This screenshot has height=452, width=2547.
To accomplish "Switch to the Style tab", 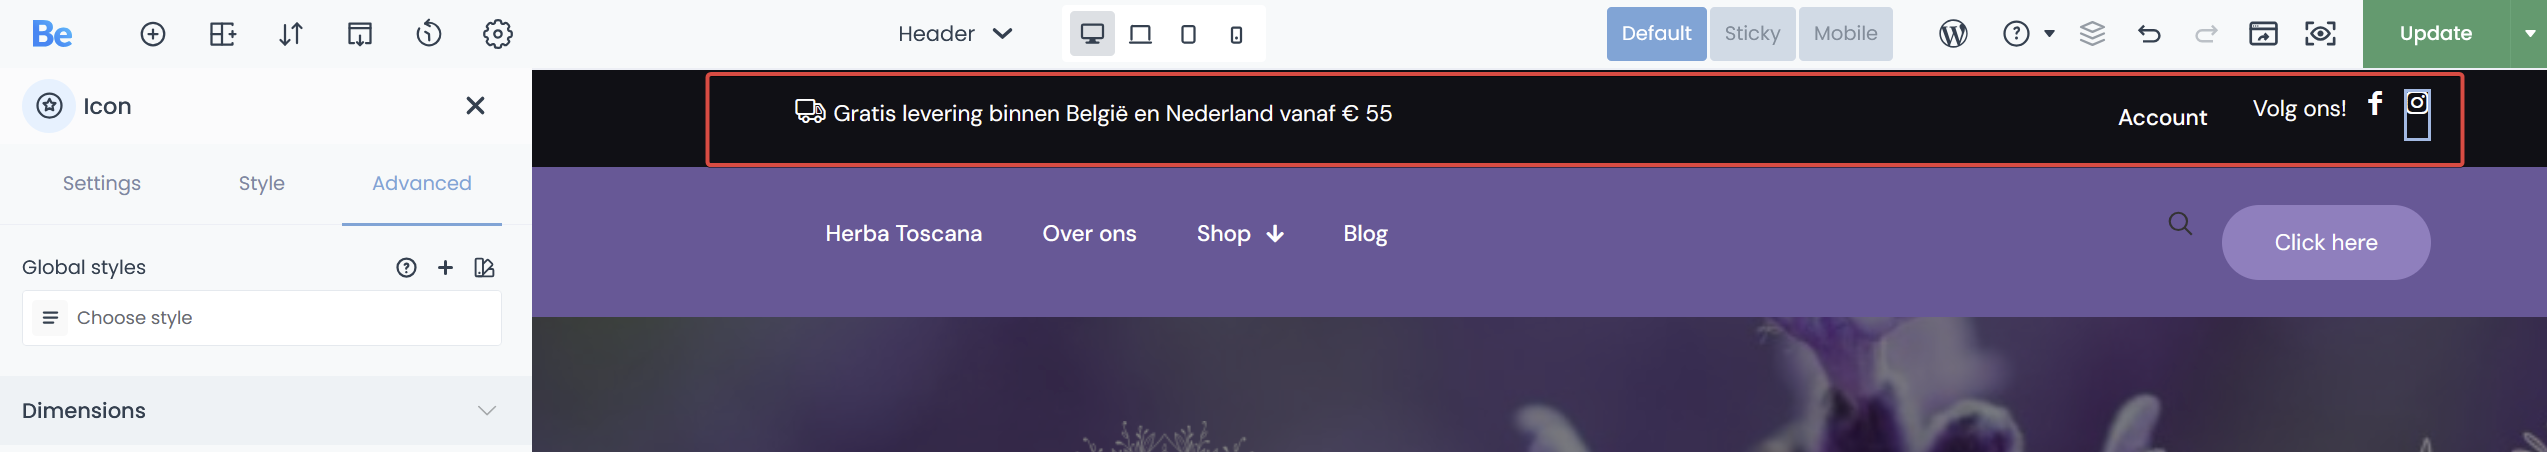I will (262, 183).
